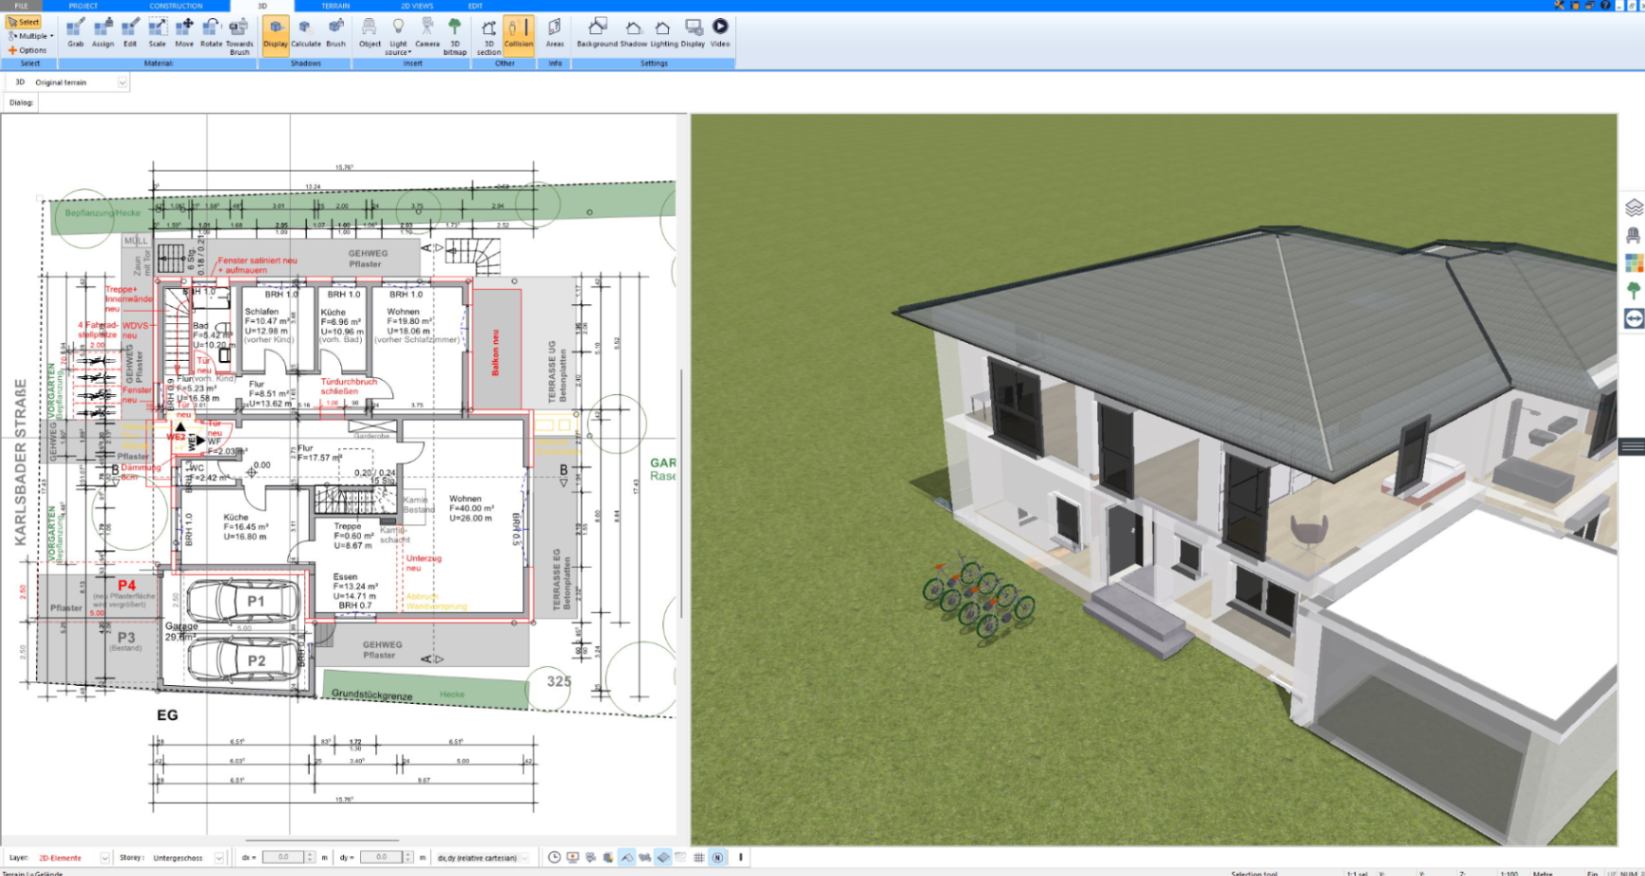Open the 2D Views tab

(x=417, y=6)
